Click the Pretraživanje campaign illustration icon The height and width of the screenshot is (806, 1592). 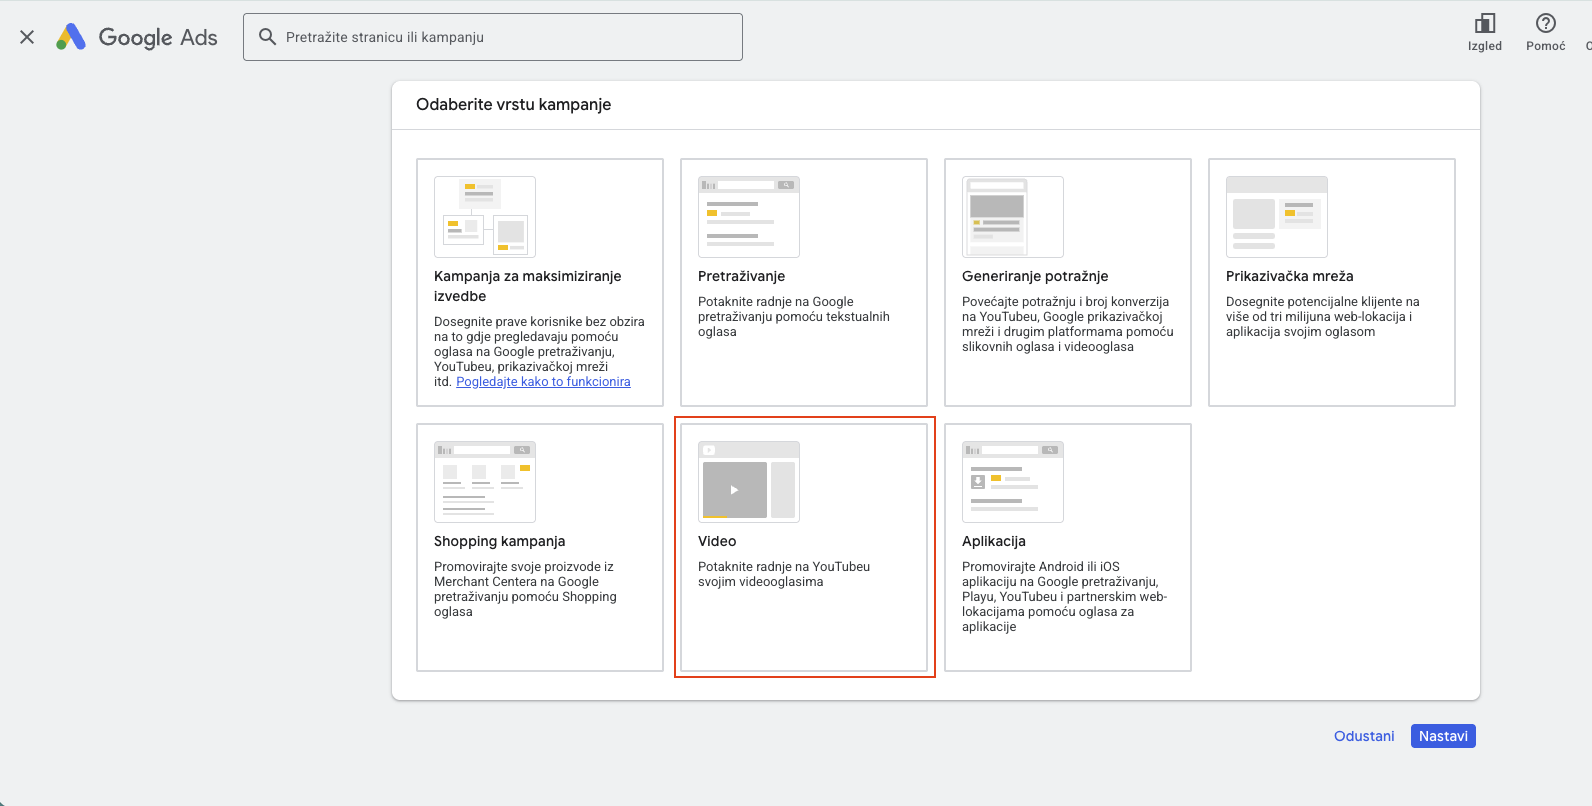[749, 217]
